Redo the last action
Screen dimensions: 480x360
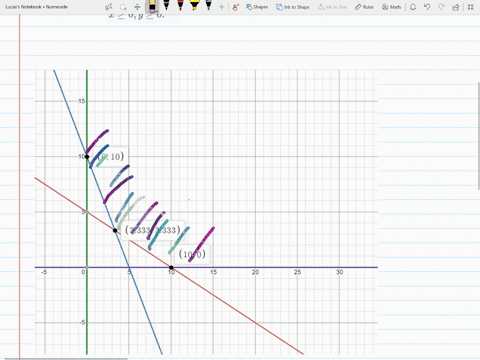pyautogui.click(x=441, y=7)
